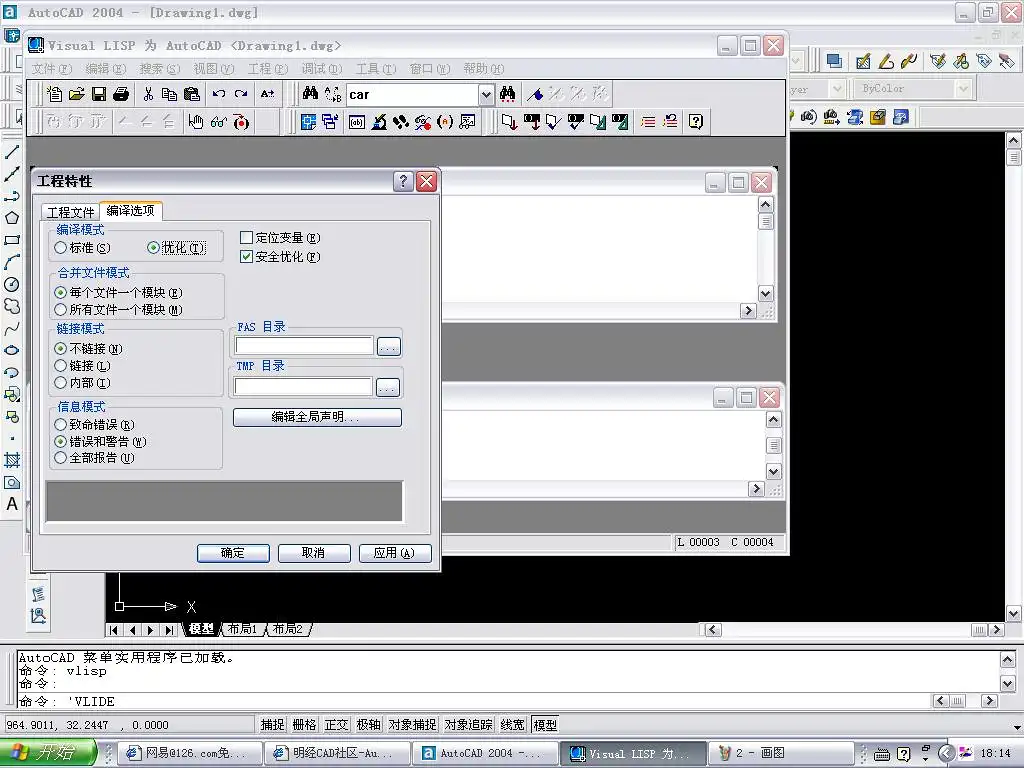Click the 编辑全局声明... button
Viewport: 1024px width, 768px height.
pyautogui.click(x=317, y=417)
